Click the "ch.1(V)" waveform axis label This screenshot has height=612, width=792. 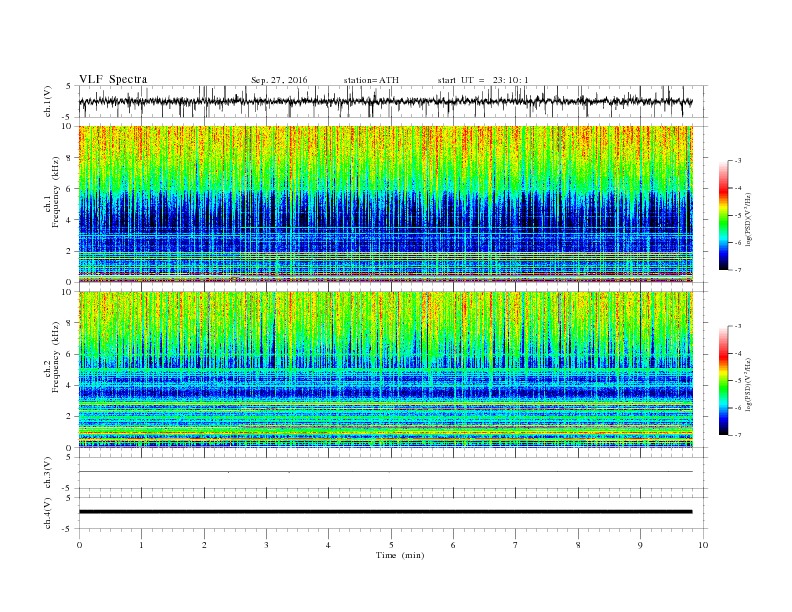pos(48,101)
